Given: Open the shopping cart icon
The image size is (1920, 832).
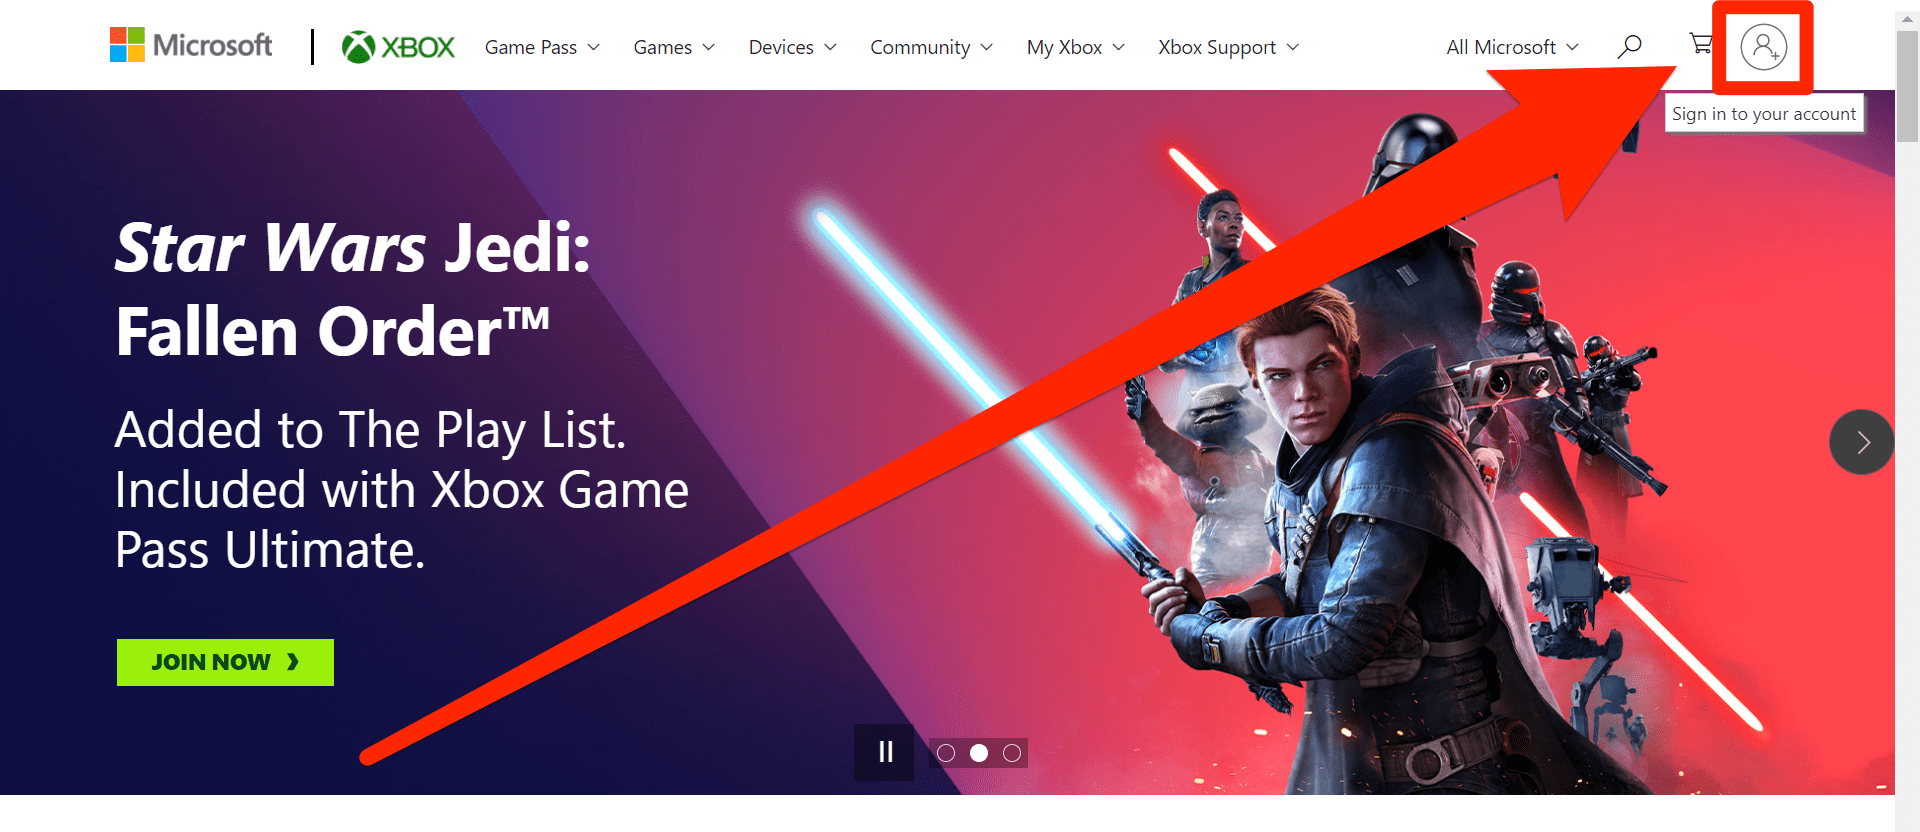Looking at the screenshot, I should pyautogui.click(x=1700, y=43).
